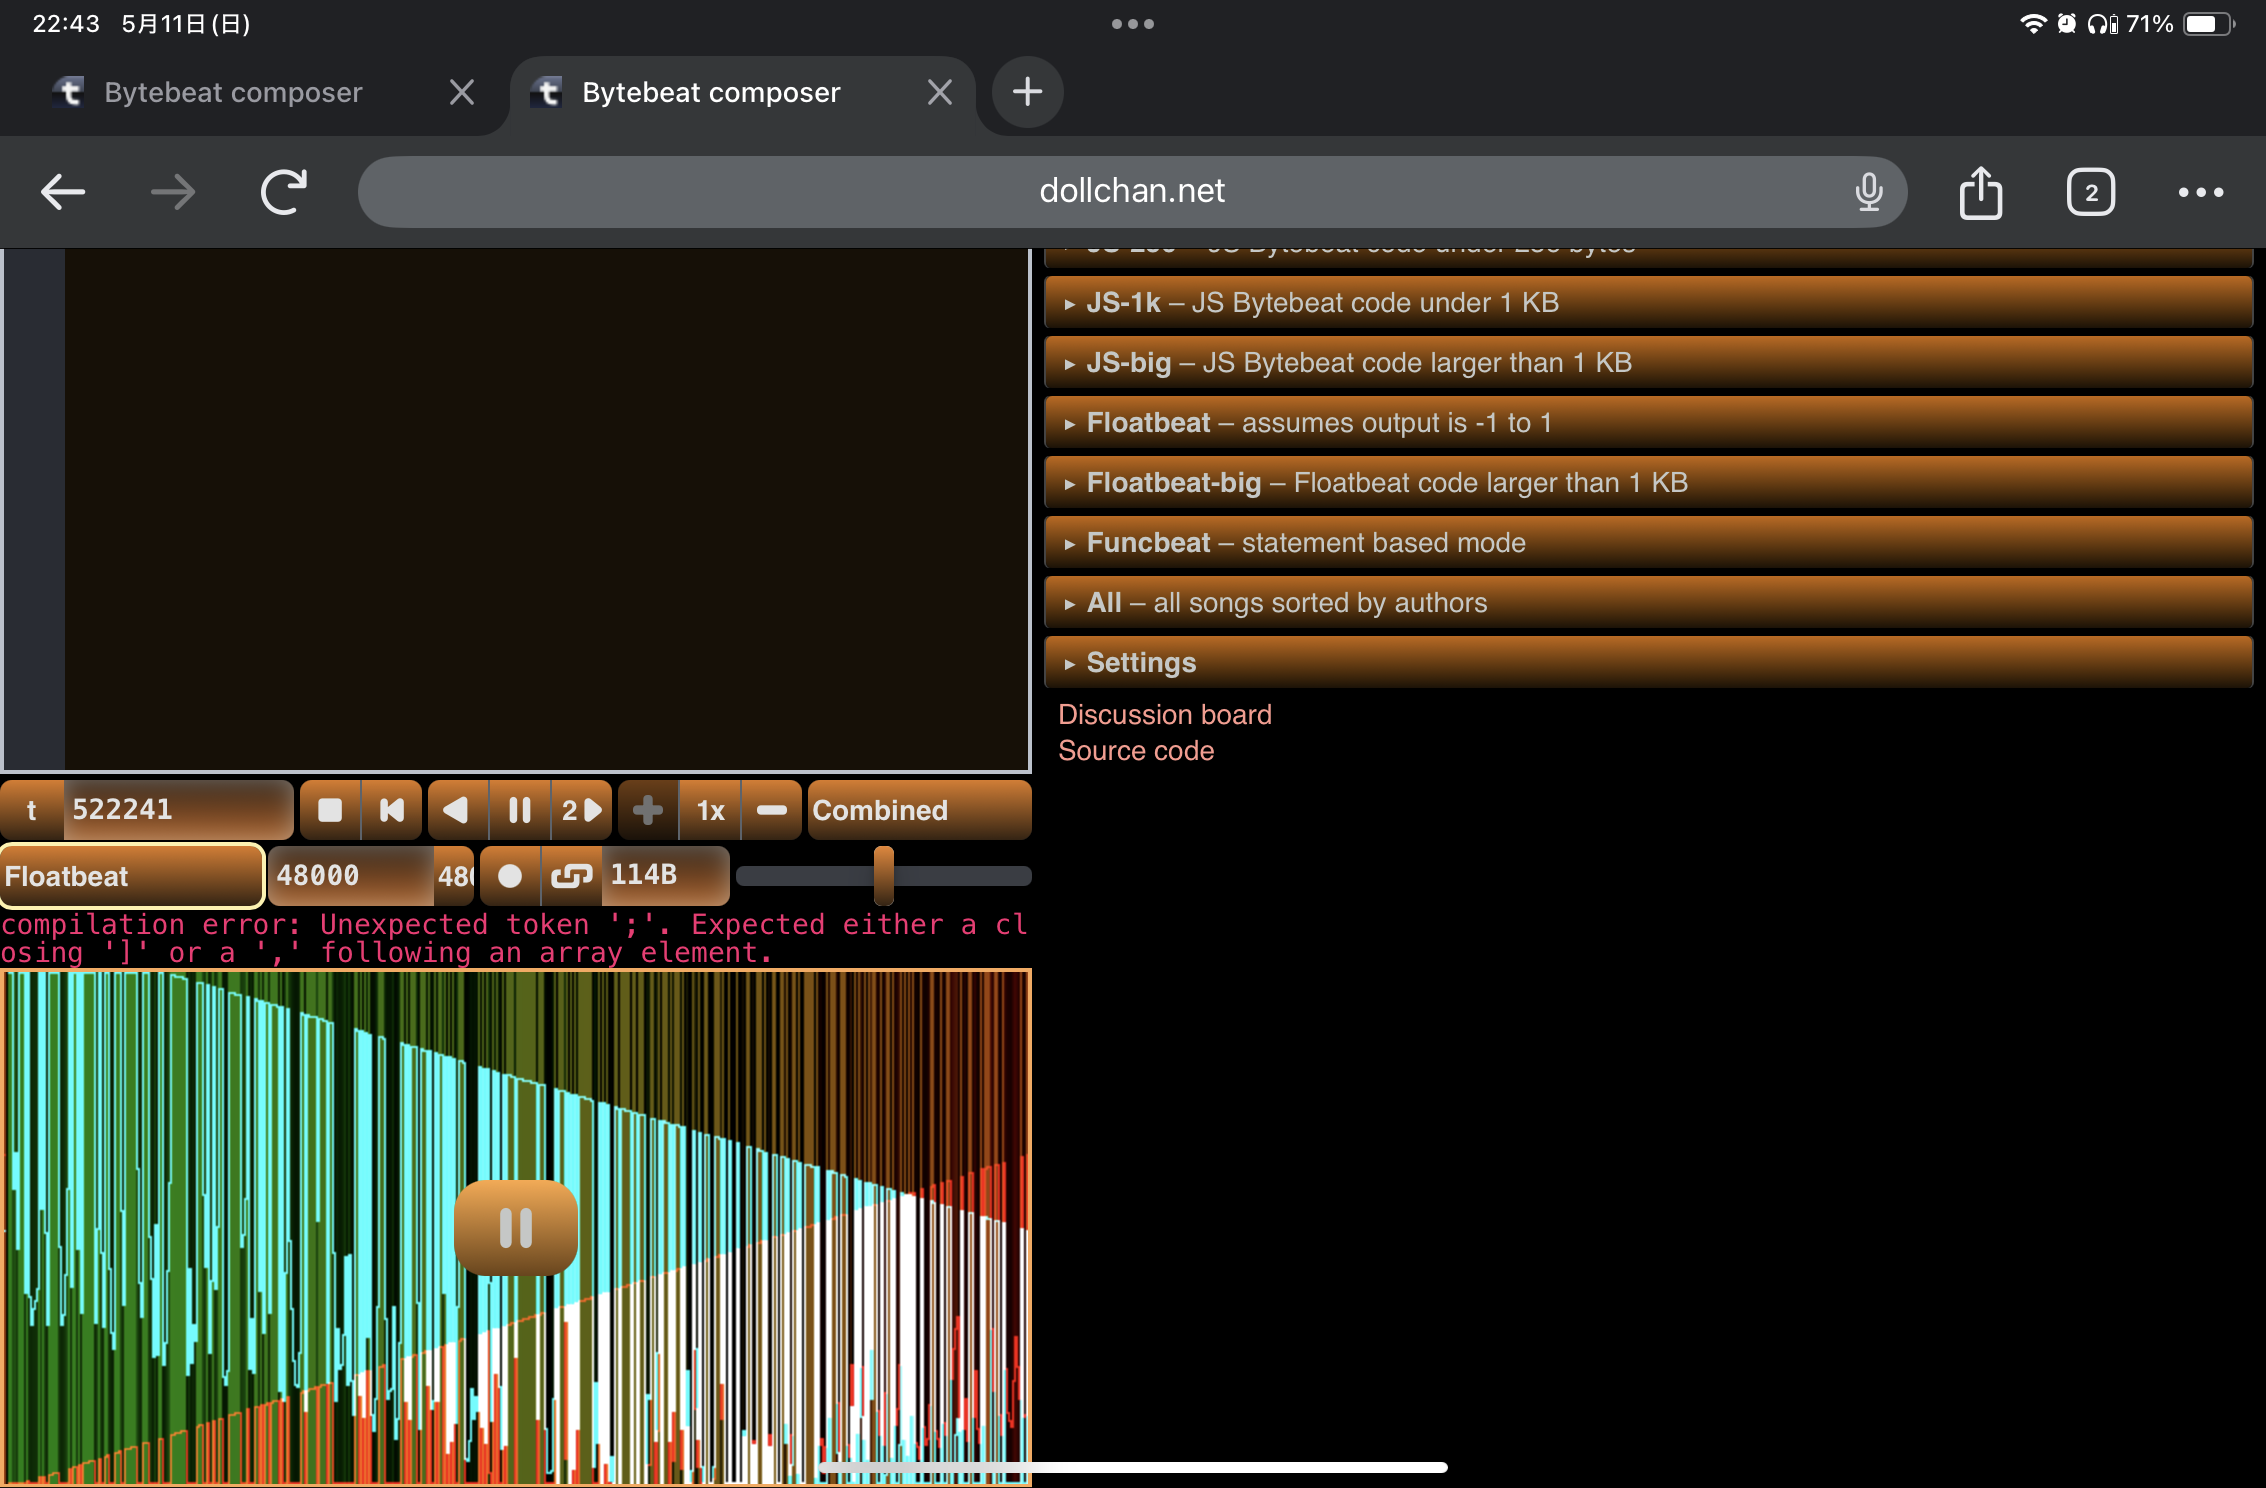Open a new tab with plus button
Screen dimensions: 2266x1488
click(x=1027, y=92)
